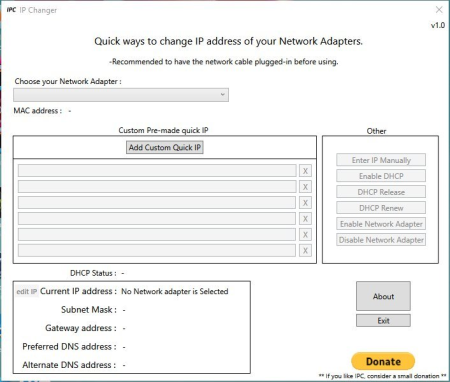Screen dimensions: 450x382
Task: Click Enter IP Manually button
Action: click(x=381, y=160)
